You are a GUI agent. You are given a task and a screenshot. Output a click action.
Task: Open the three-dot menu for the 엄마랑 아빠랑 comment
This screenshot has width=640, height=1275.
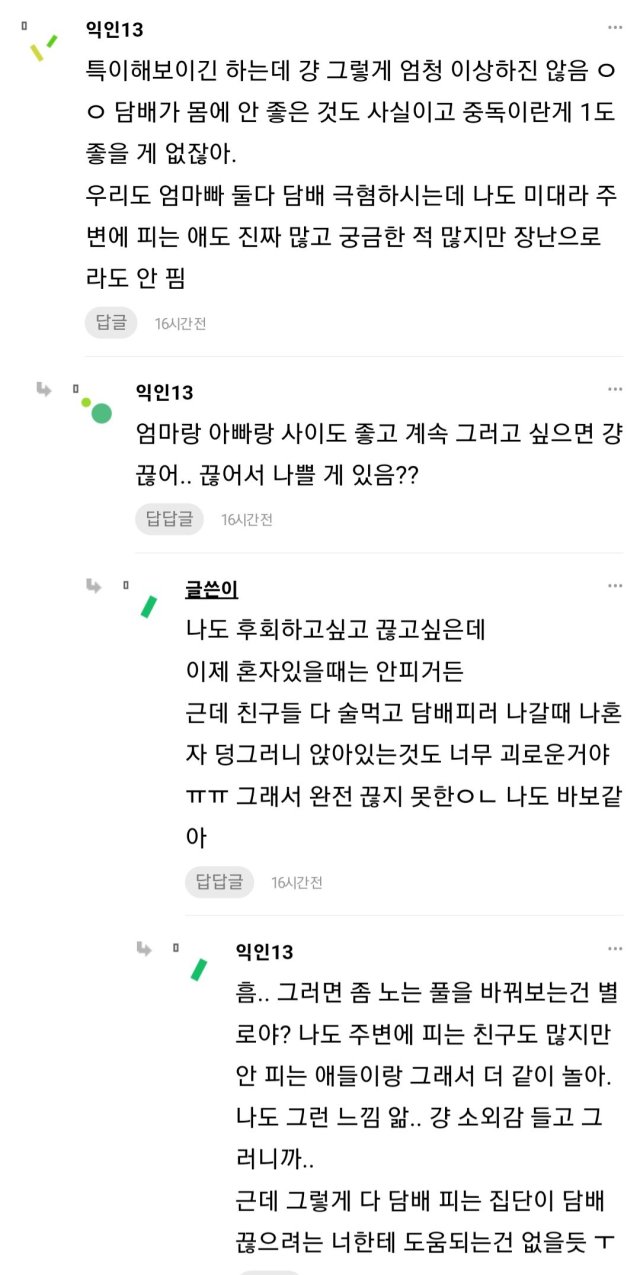point(615,389)
